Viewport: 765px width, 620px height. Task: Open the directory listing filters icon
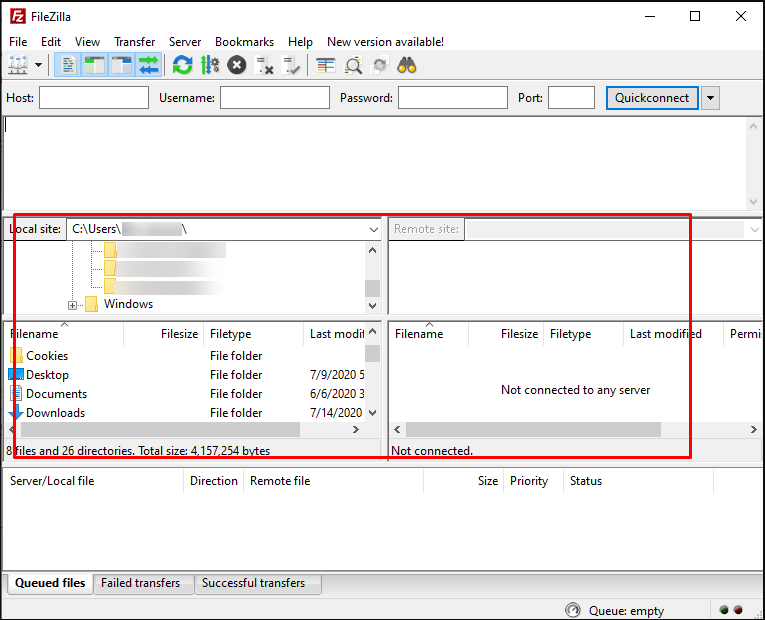point(326,65)
